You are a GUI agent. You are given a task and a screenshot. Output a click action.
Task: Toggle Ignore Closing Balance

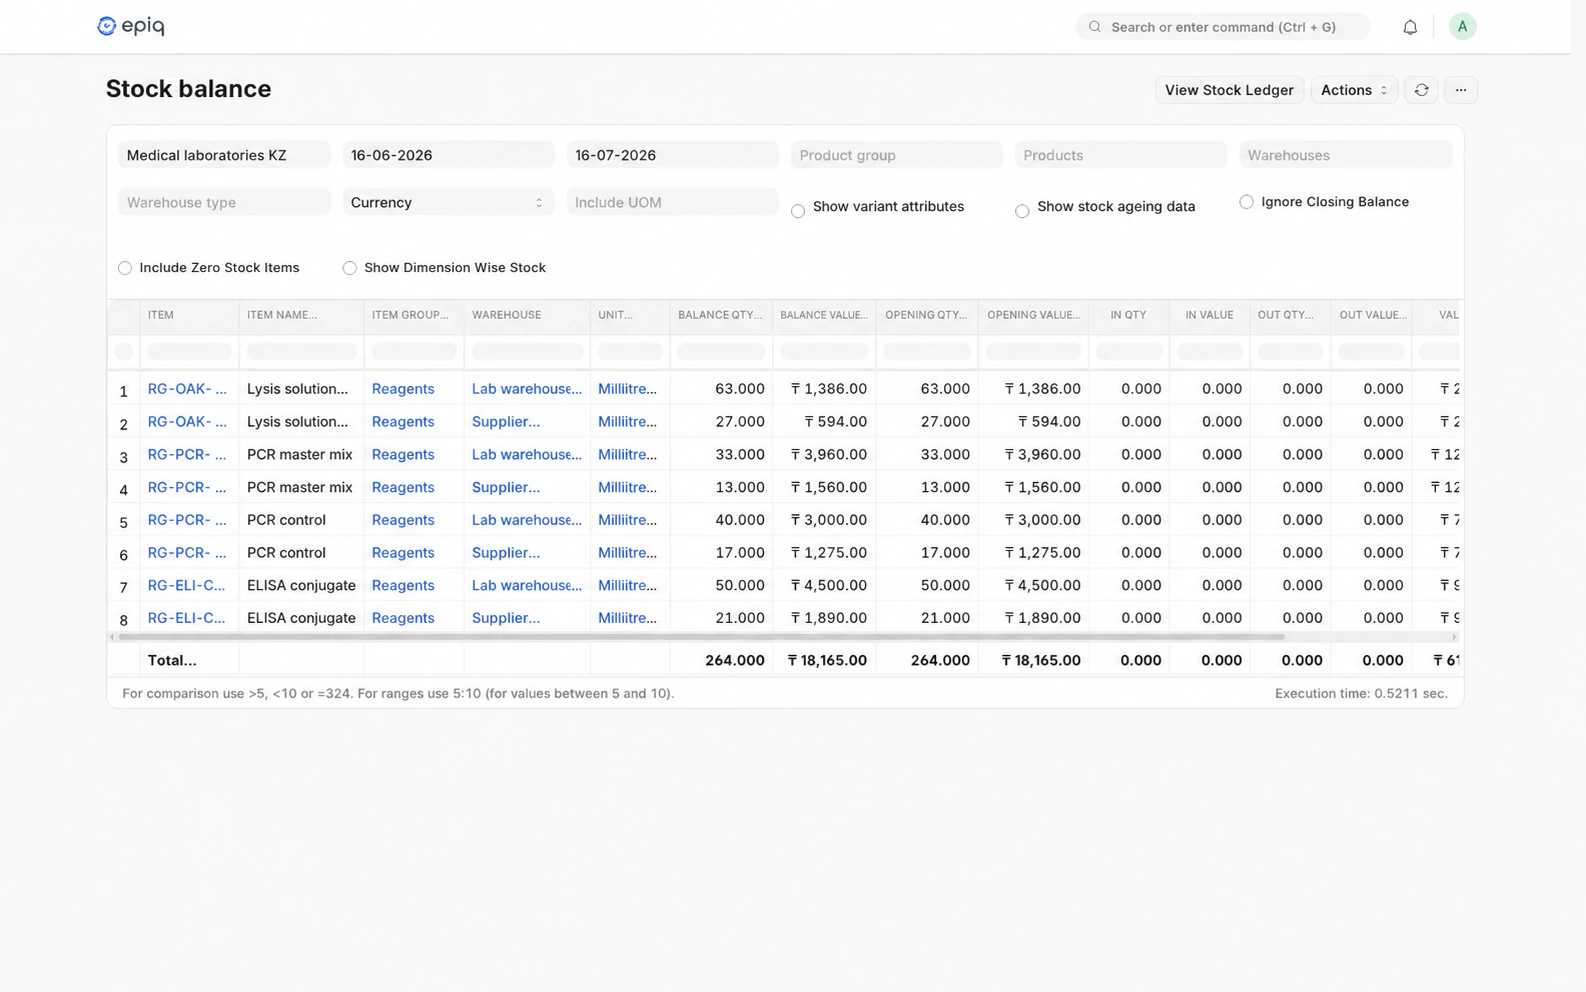coord(1246,202)
